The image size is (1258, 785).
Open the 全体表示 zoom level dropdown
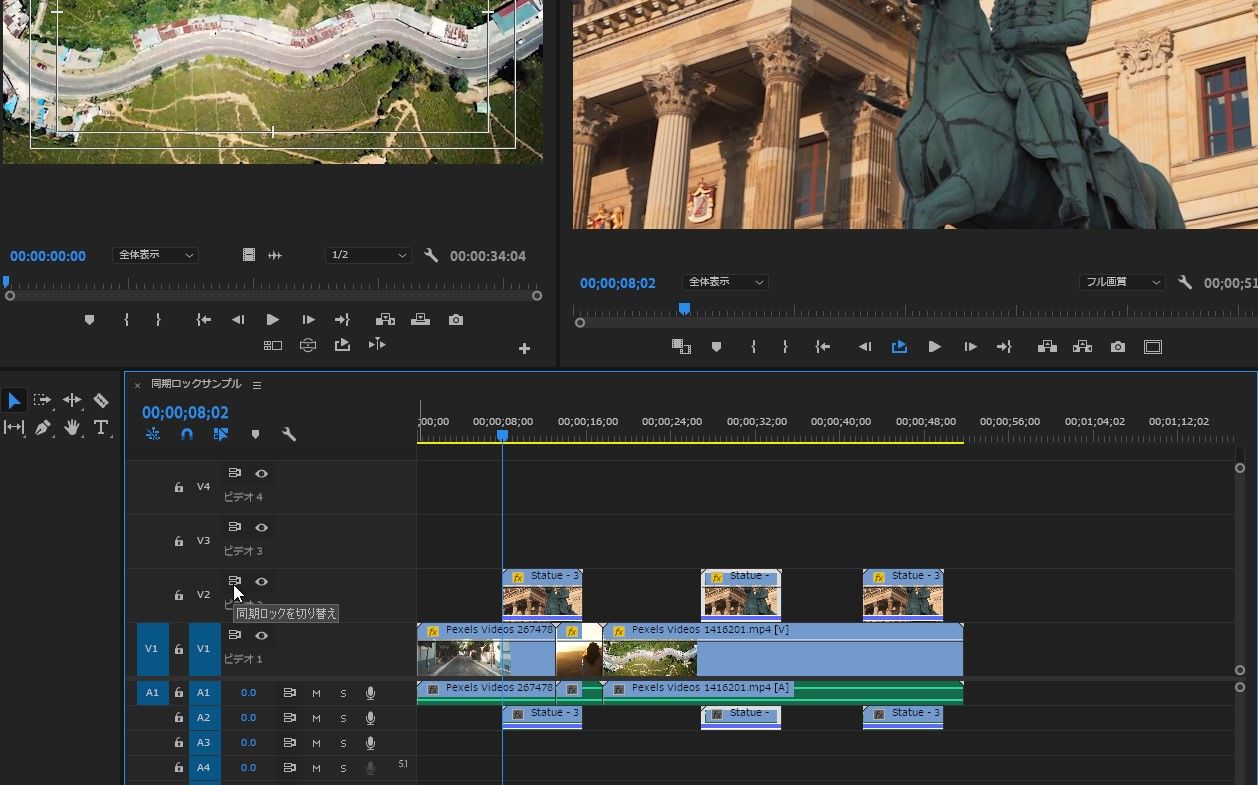724,281
